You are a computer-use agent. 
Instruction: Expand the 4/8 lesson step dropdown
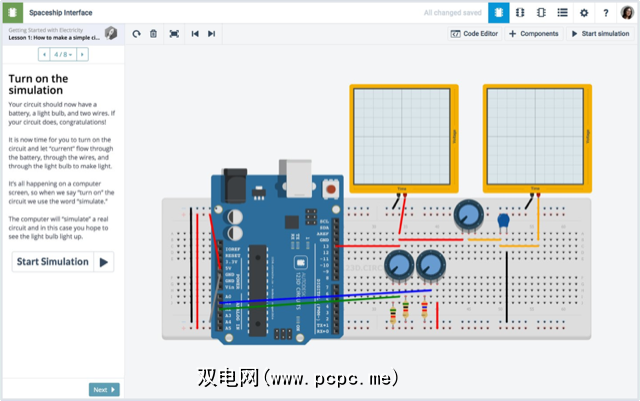point(63,54)
